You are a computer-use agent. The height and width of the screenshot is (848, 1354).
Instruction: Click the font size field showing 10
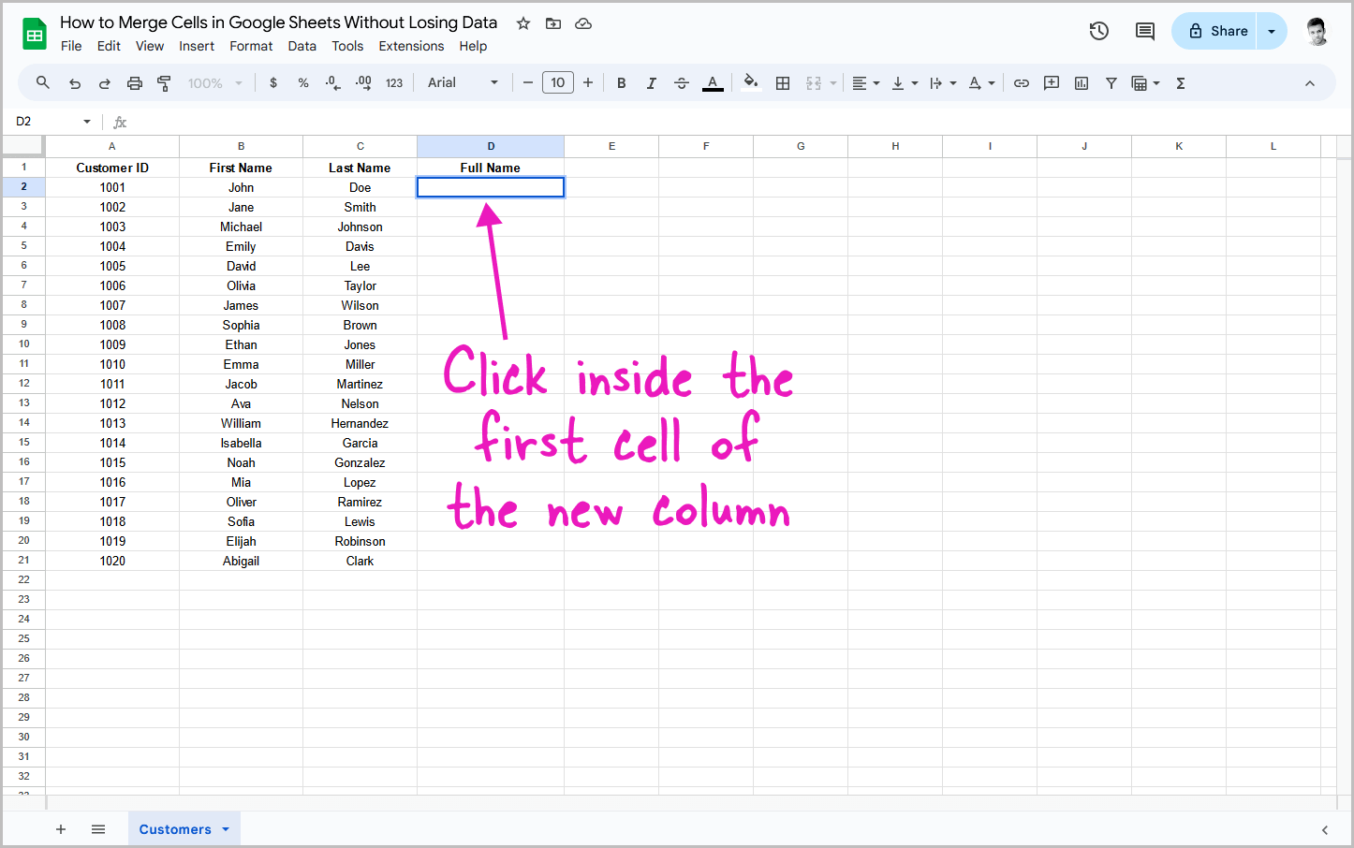[x=558, y=83]
